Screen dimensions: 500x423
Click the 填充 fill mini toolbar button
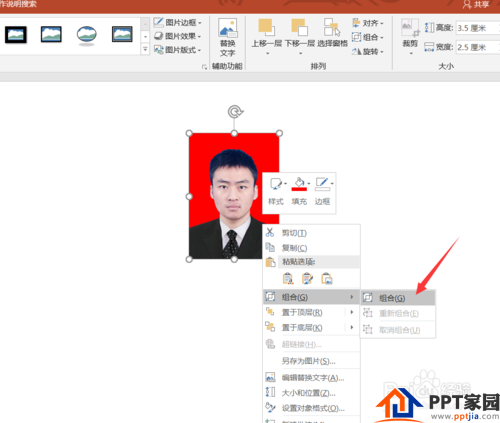click(299, 191)
